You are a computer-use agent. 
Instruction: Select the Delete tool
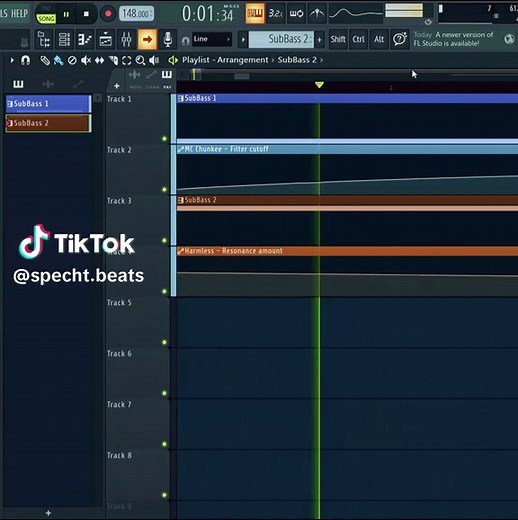click(72, 60)
